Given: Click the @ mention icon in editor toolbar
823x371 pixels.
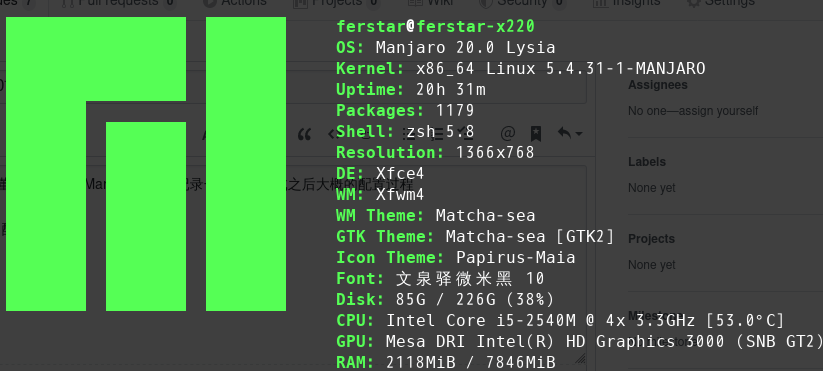Looking at the screenshot, I should point(508,134).
